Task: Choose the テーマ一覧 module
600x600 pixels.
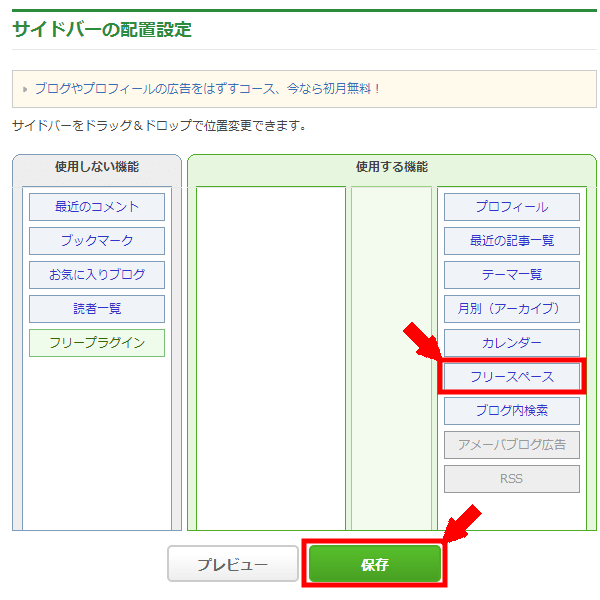Action: click(x=512, y=275)
